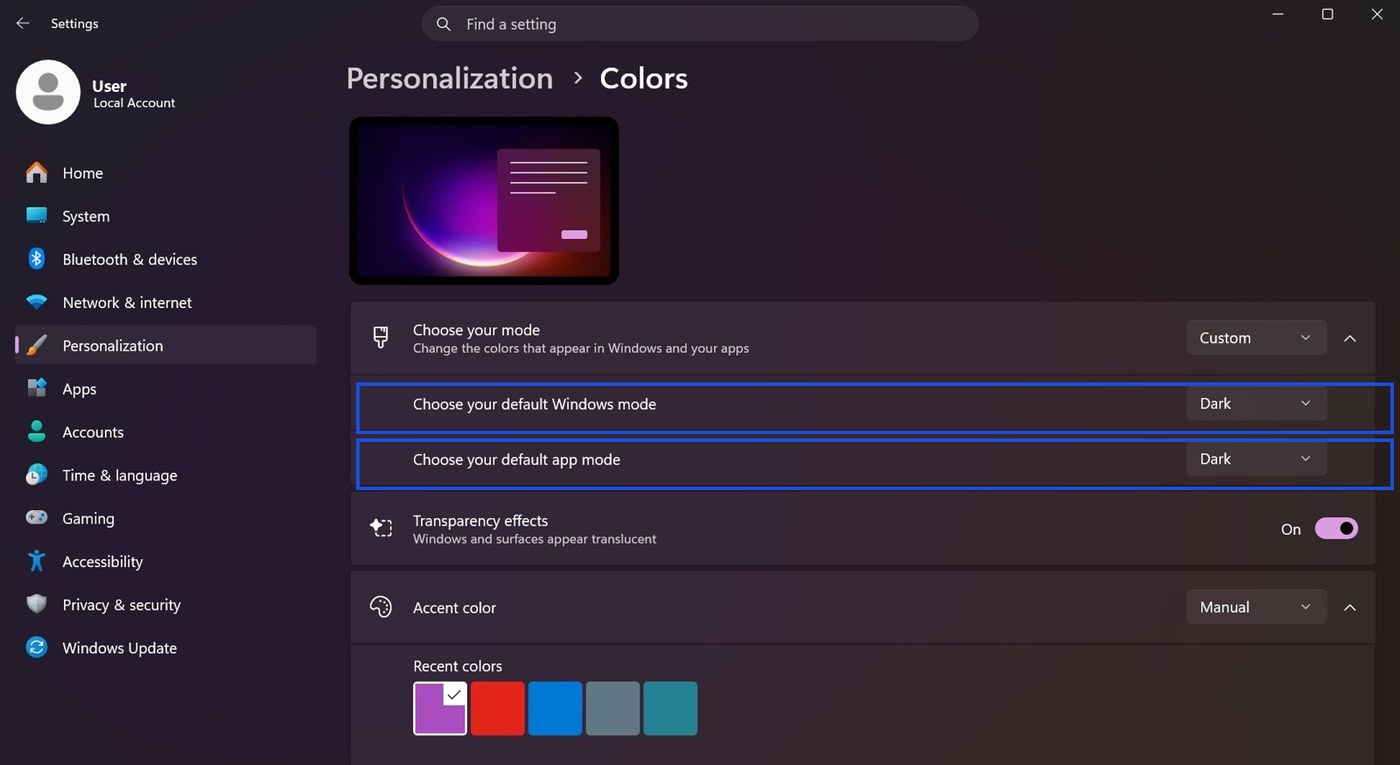The width and height of the screenshot is (1400, 765).
Task: Open the User Local Account profile
Action: tap(96, 92)
